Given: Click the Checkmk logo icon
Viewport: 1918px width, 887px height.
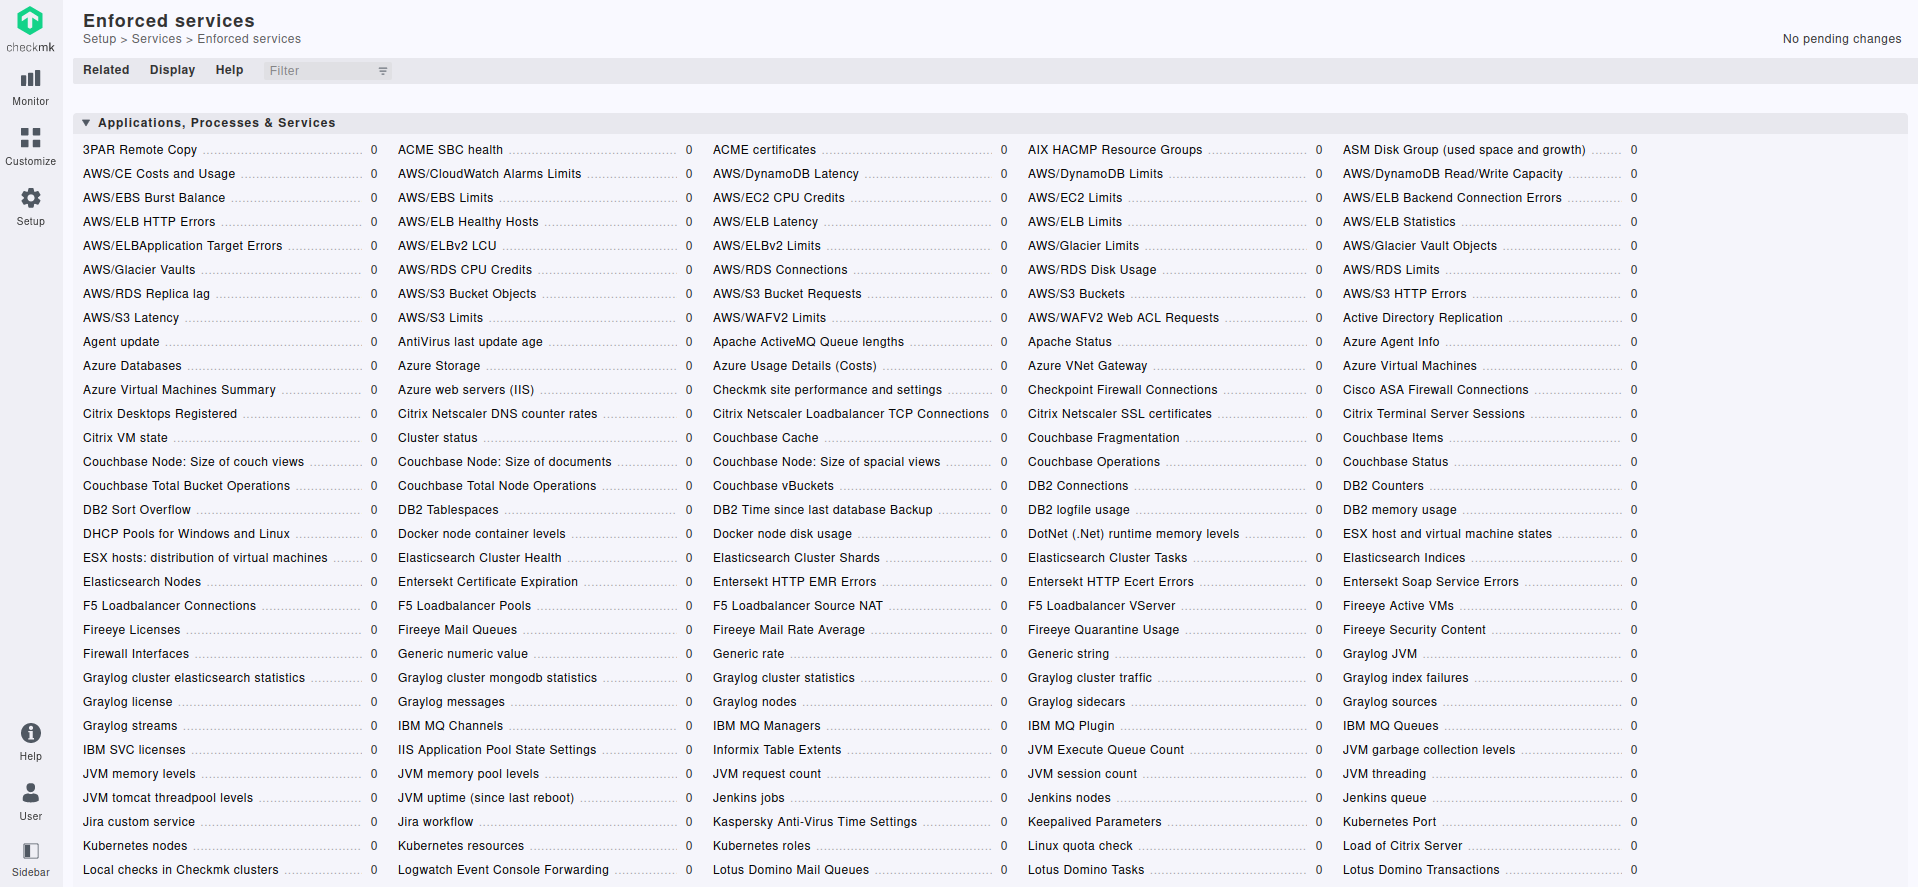Looking at the screenshot, I should (x=30, y=20).
